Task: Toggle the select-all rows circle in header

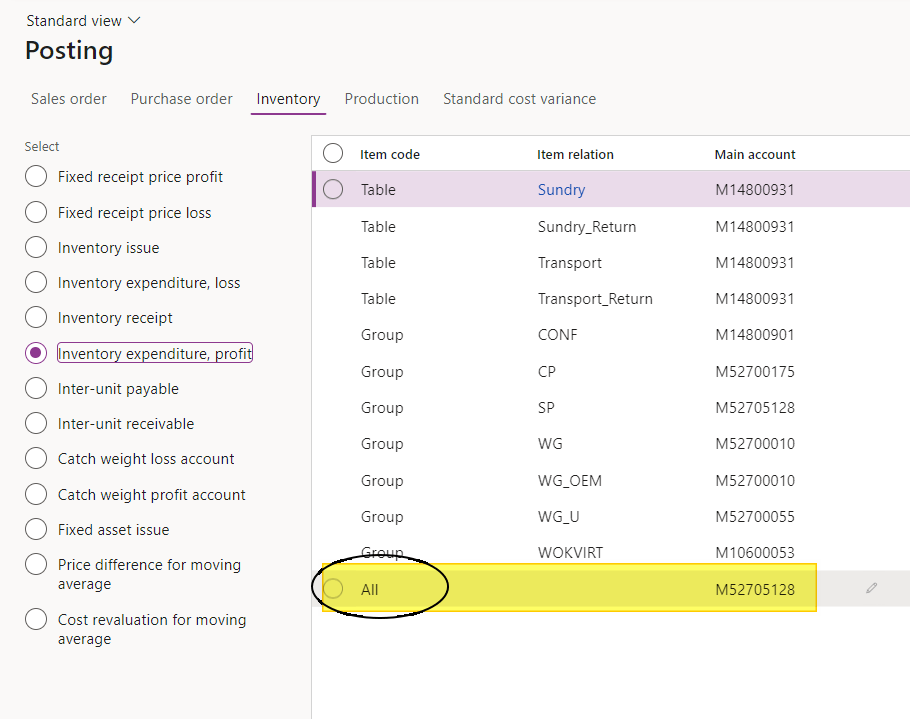Action: (333, 153)
